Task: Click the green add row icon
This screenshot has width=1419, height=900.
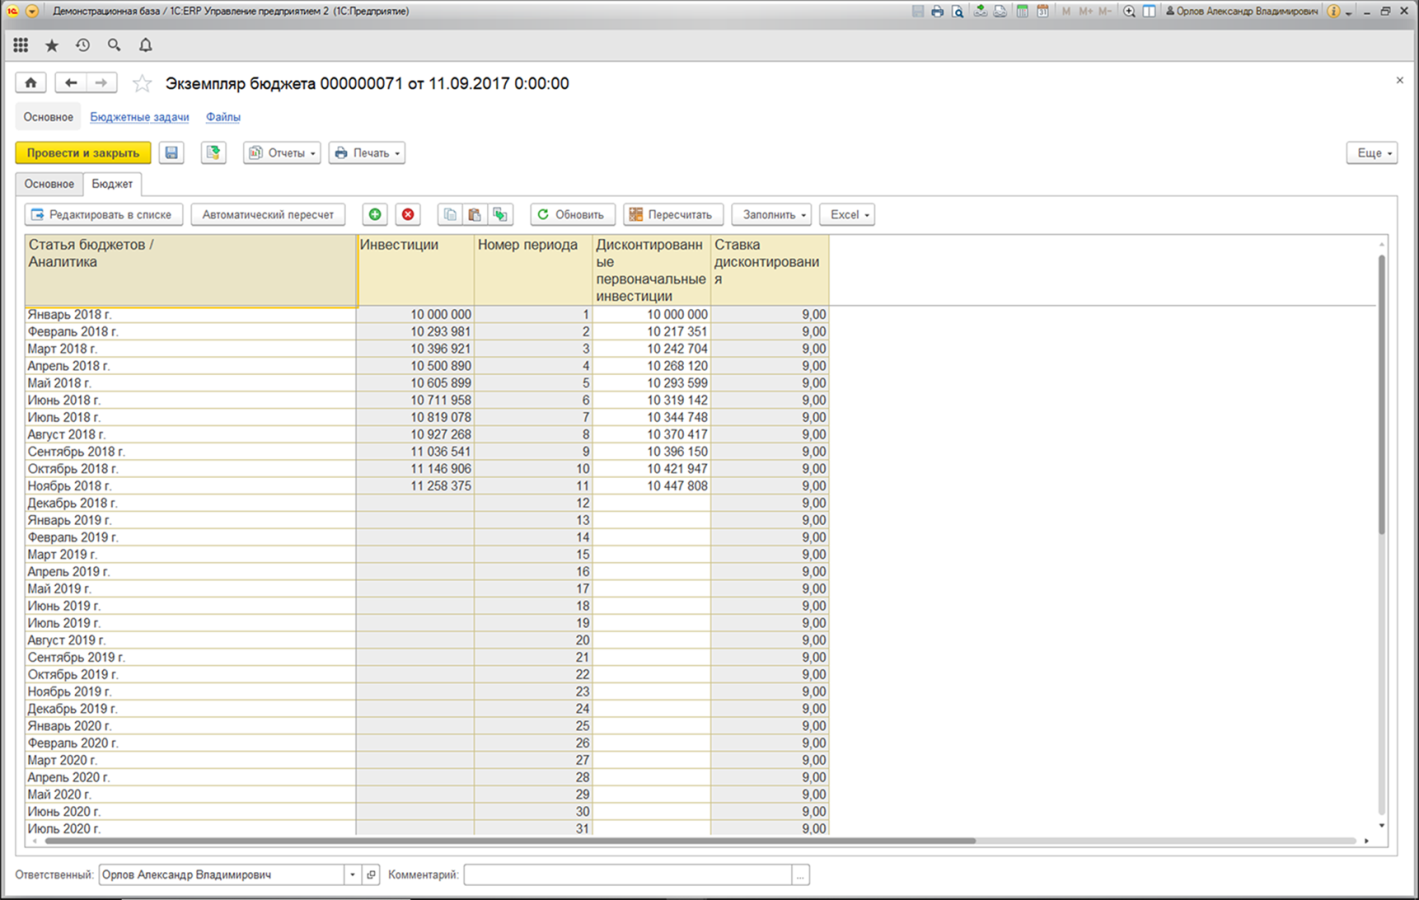Action: (x=375, y=214)
